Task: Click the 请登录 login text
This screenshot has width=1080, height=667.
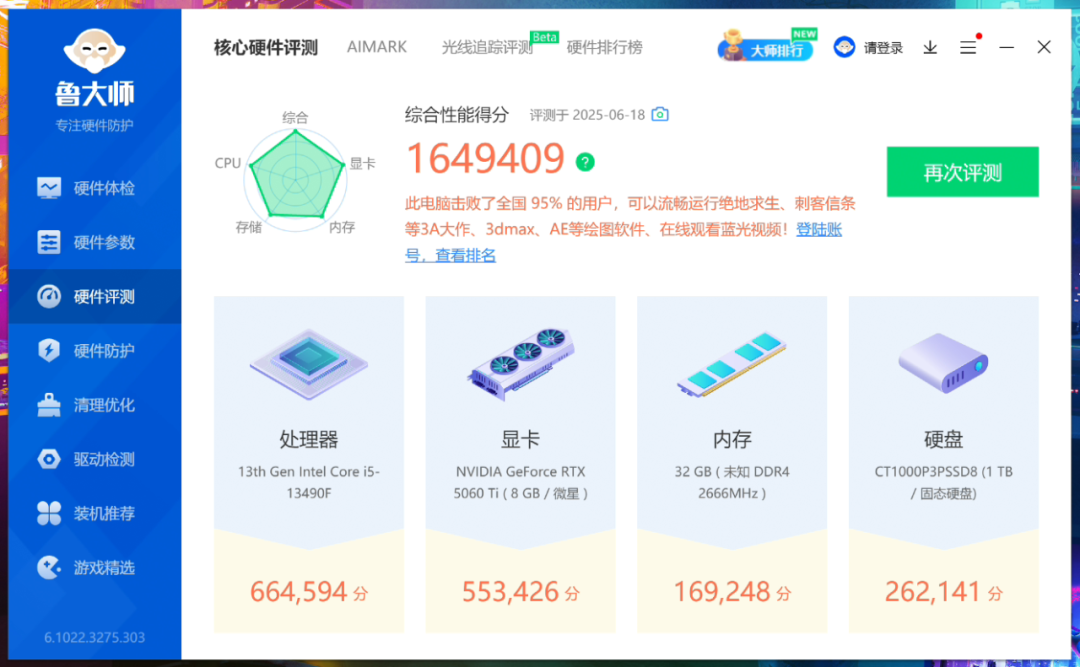Action: [x=883, y=48]
